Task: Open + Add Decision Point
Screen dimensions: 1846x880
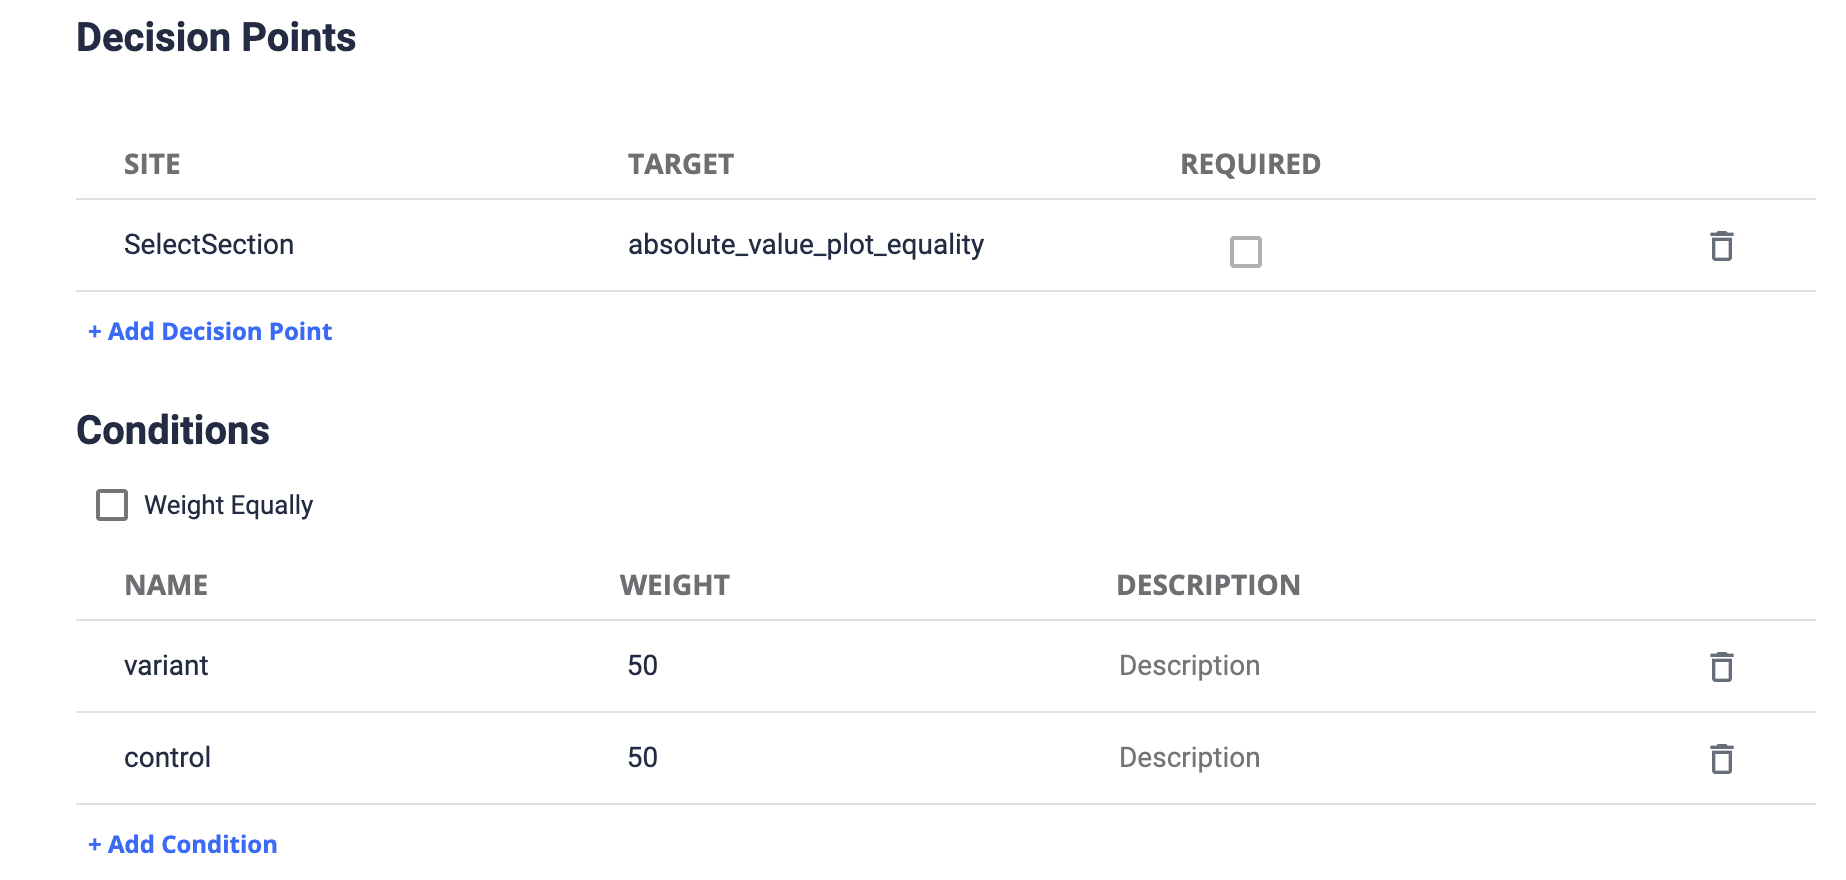Action: (209, 331)
